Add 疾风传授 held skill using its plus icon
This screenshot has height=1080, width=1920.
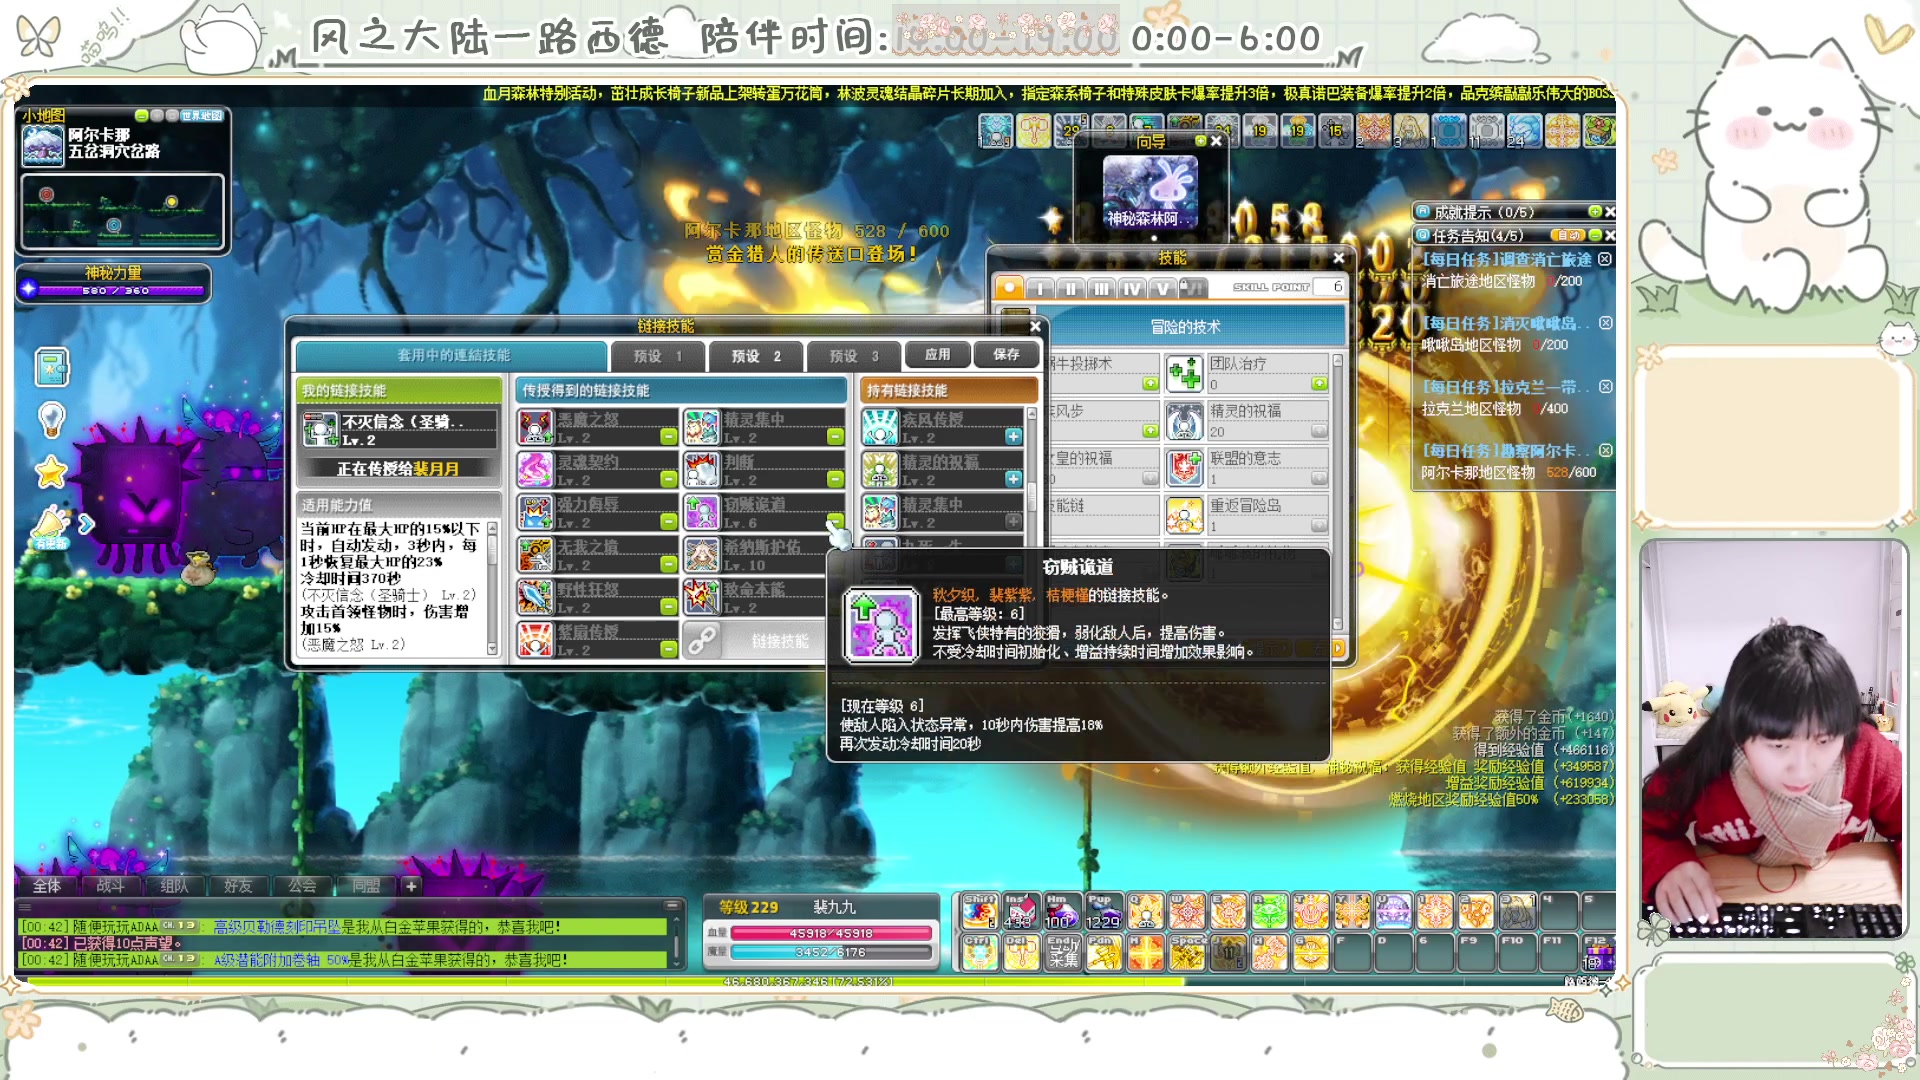pos(1013,437)
